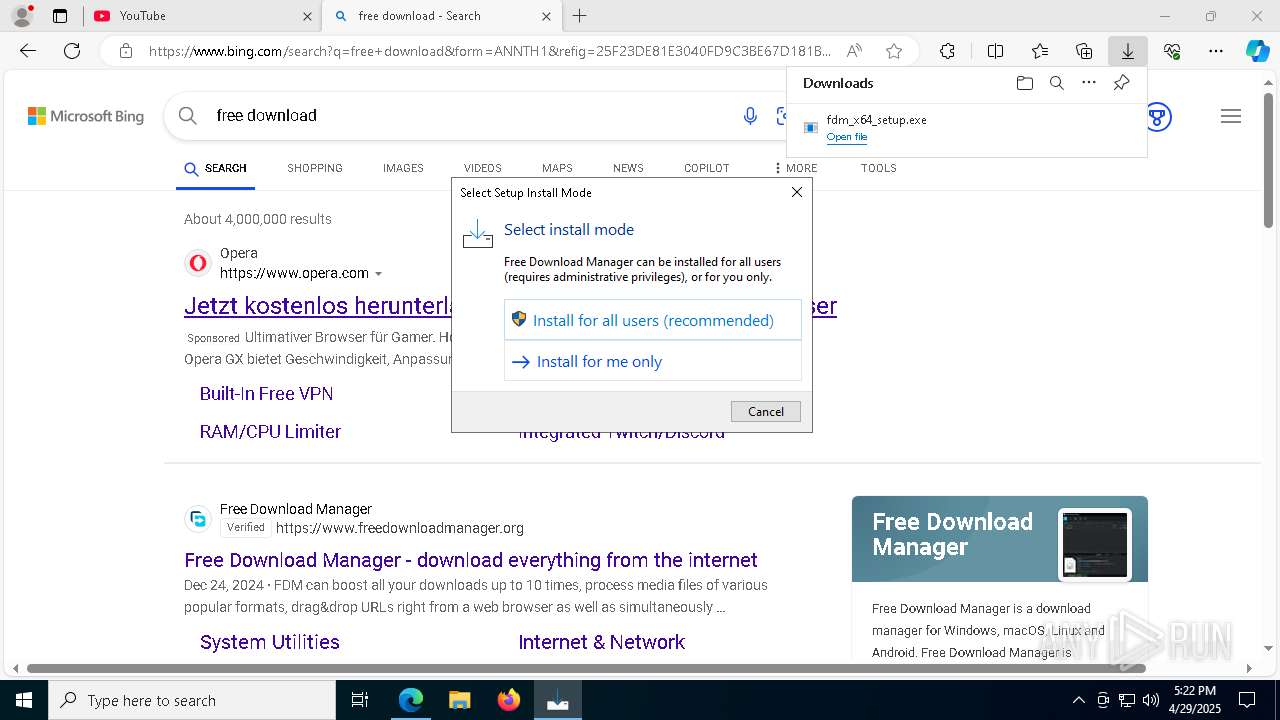1280x720 pixels.
Task: Select the SHOPPING tab
Action: coord(315,168)
